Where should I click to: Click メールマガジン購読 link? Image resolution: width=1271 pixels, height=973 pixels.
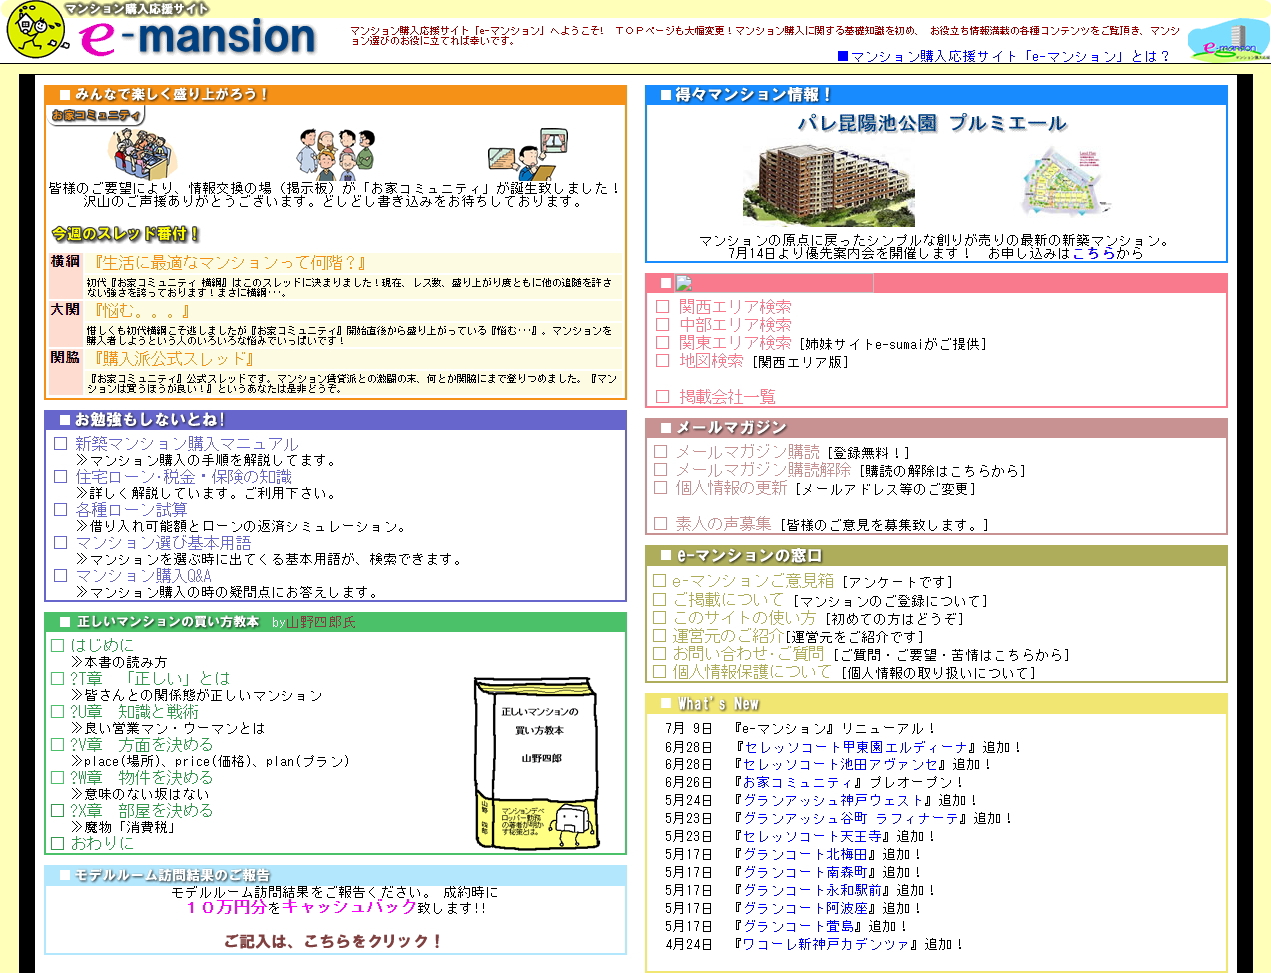tap(747, 452)
